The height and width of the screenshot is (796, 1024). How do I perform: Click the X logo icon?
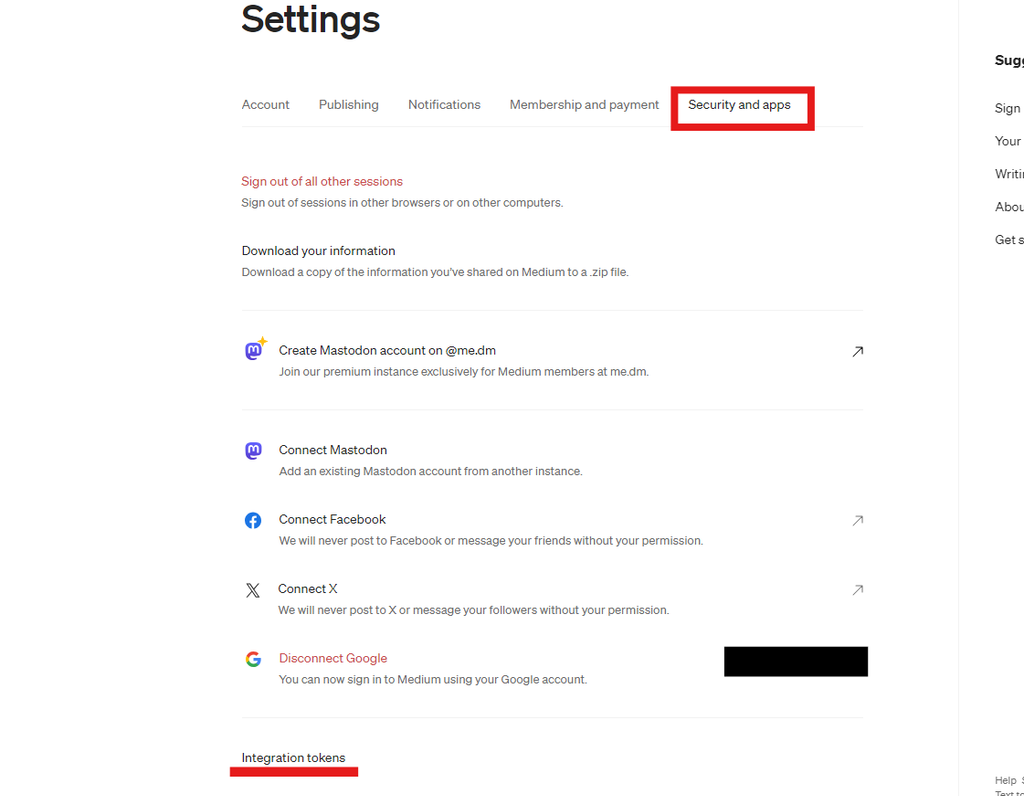(253, 590)
